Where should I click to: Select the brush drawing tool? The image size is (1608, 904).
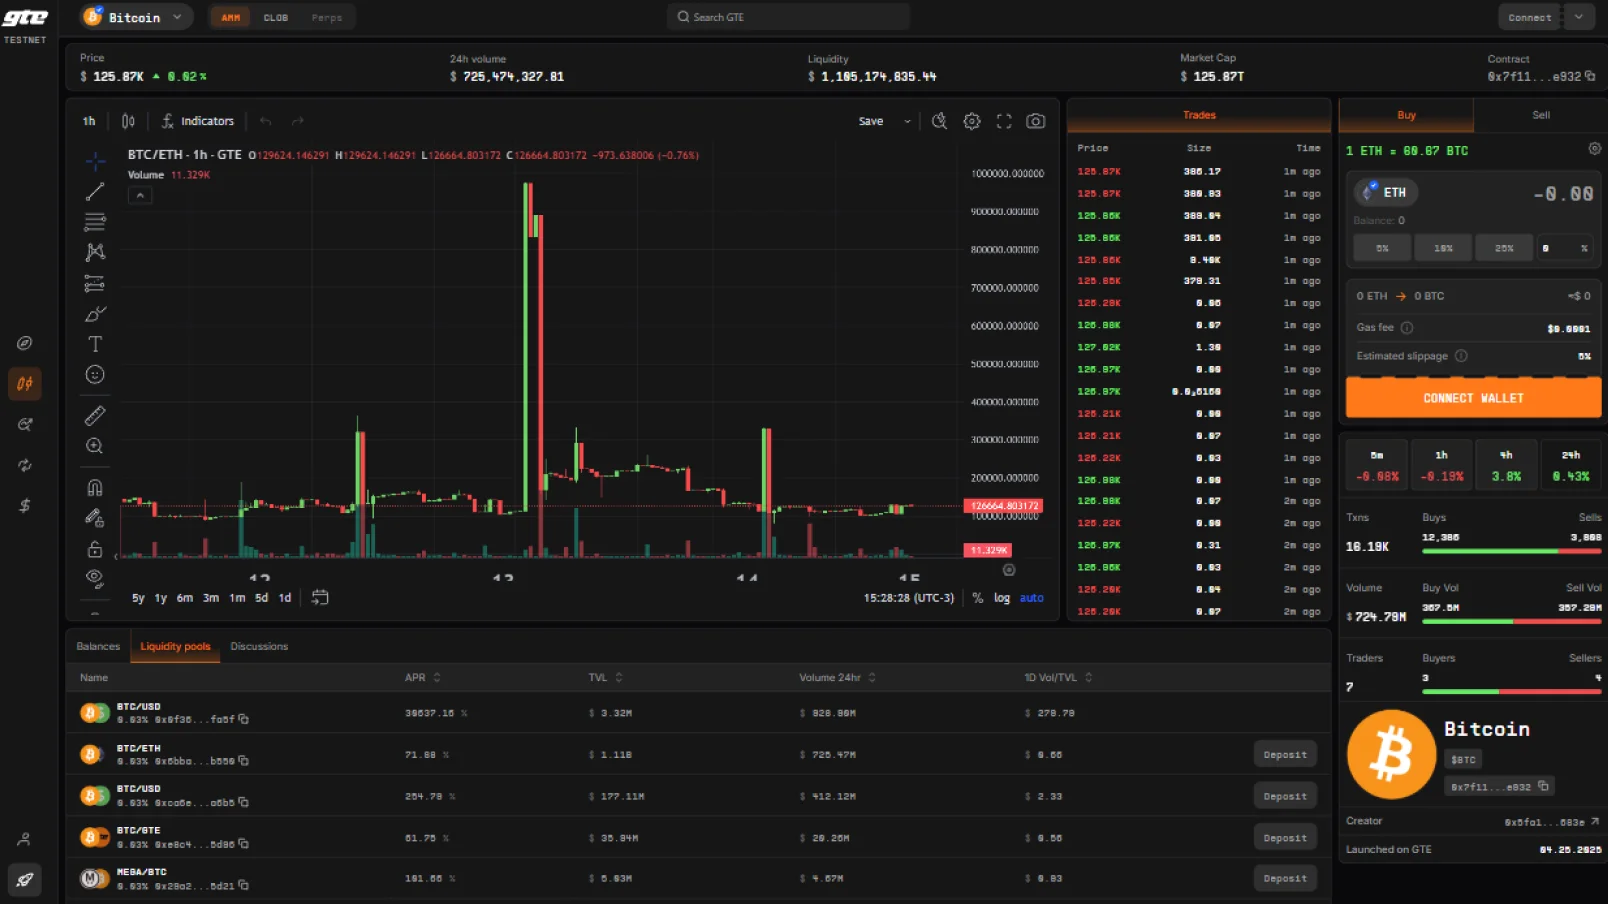[95, 314]
